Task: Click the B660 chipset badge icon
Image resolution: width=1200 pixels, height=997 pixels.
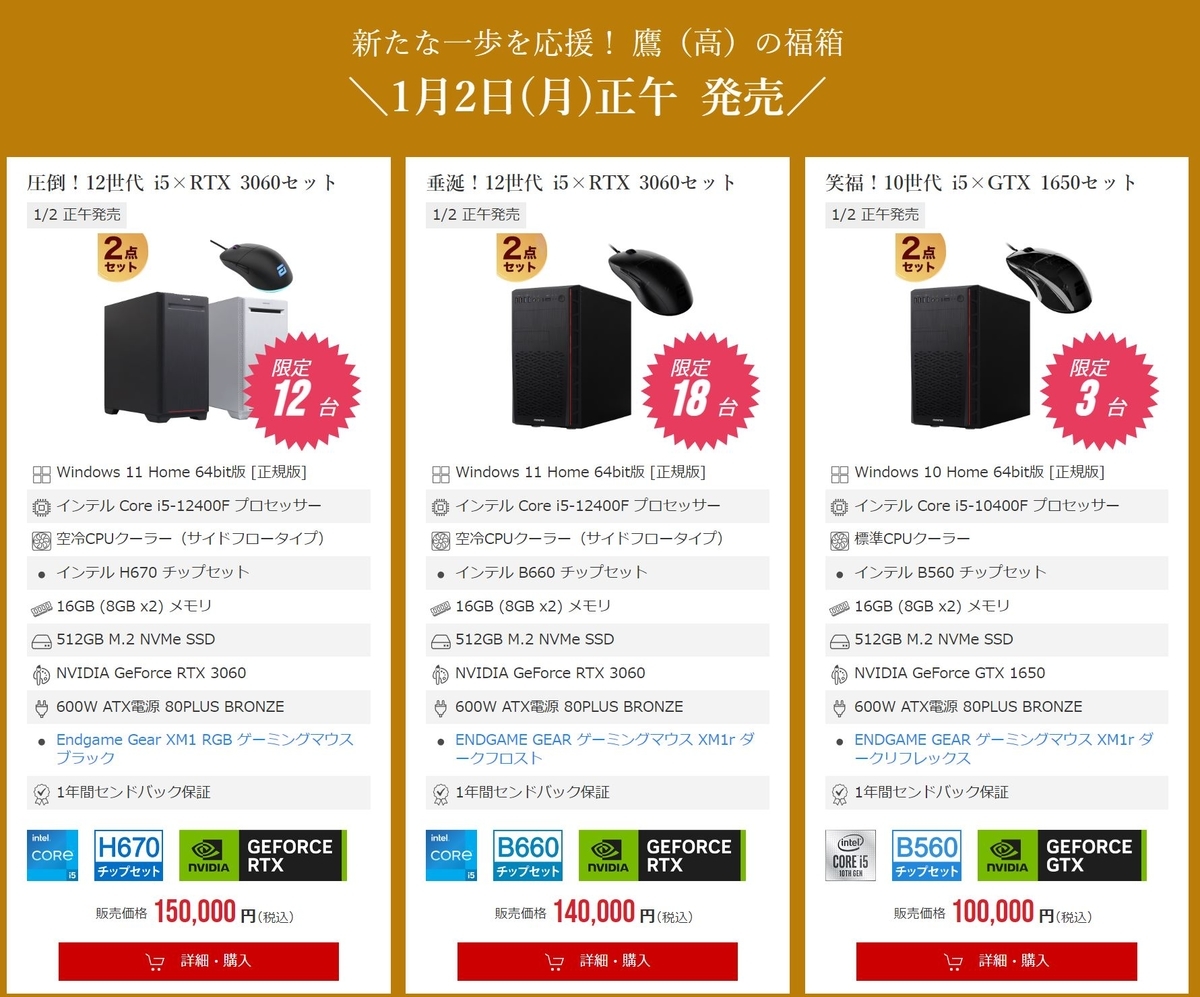Action: [527, 855]
